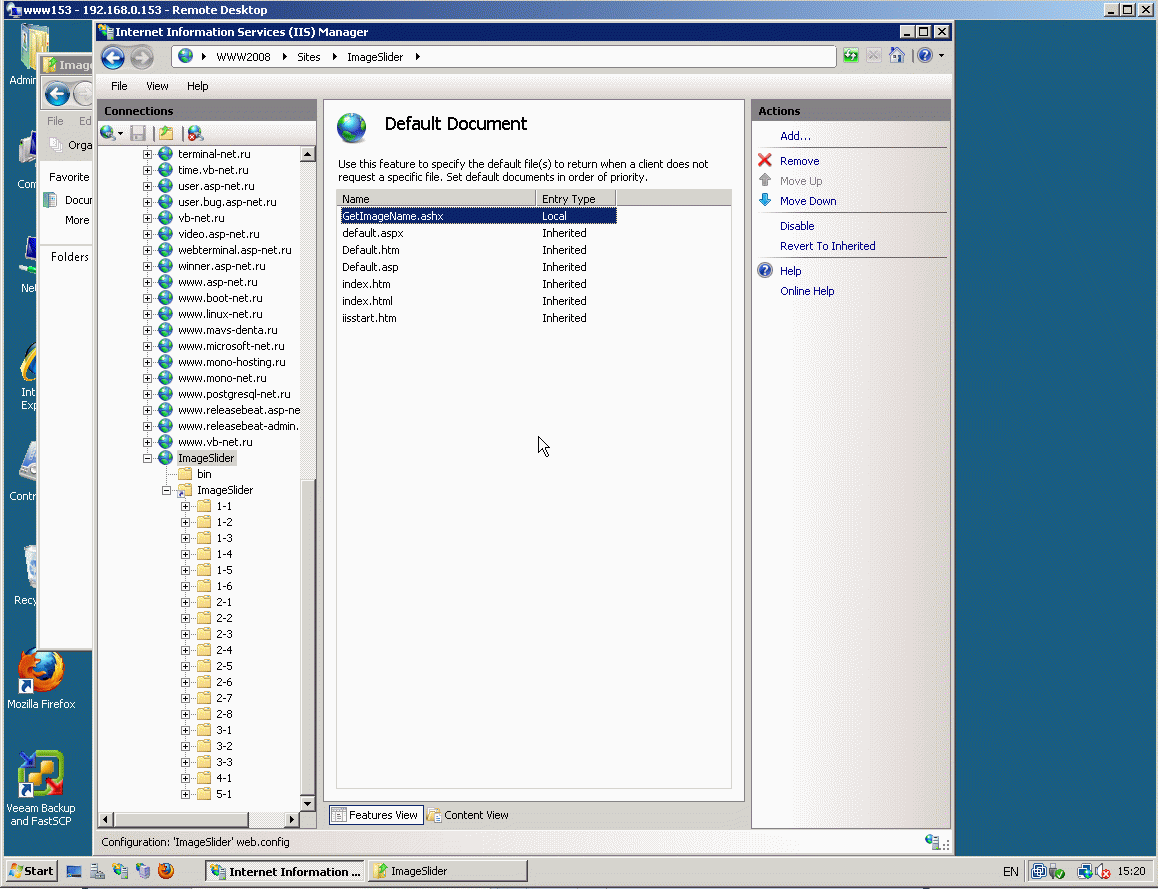Click the WWW2008 breadcrumb segment
Viewport: 1158px width, 889px height.
[243, 57]
